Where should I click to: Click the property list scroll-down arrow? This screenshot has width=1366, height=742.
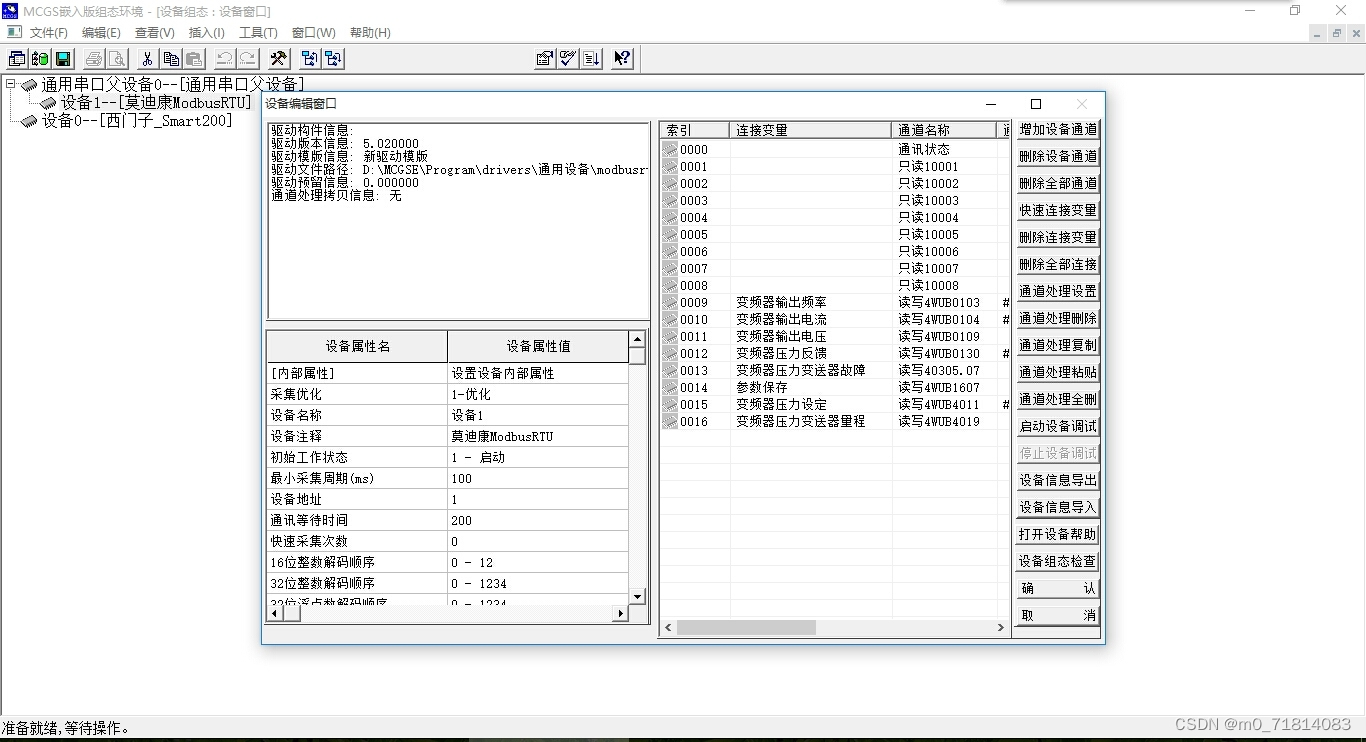pyautogui.click(x=637, y=596)
